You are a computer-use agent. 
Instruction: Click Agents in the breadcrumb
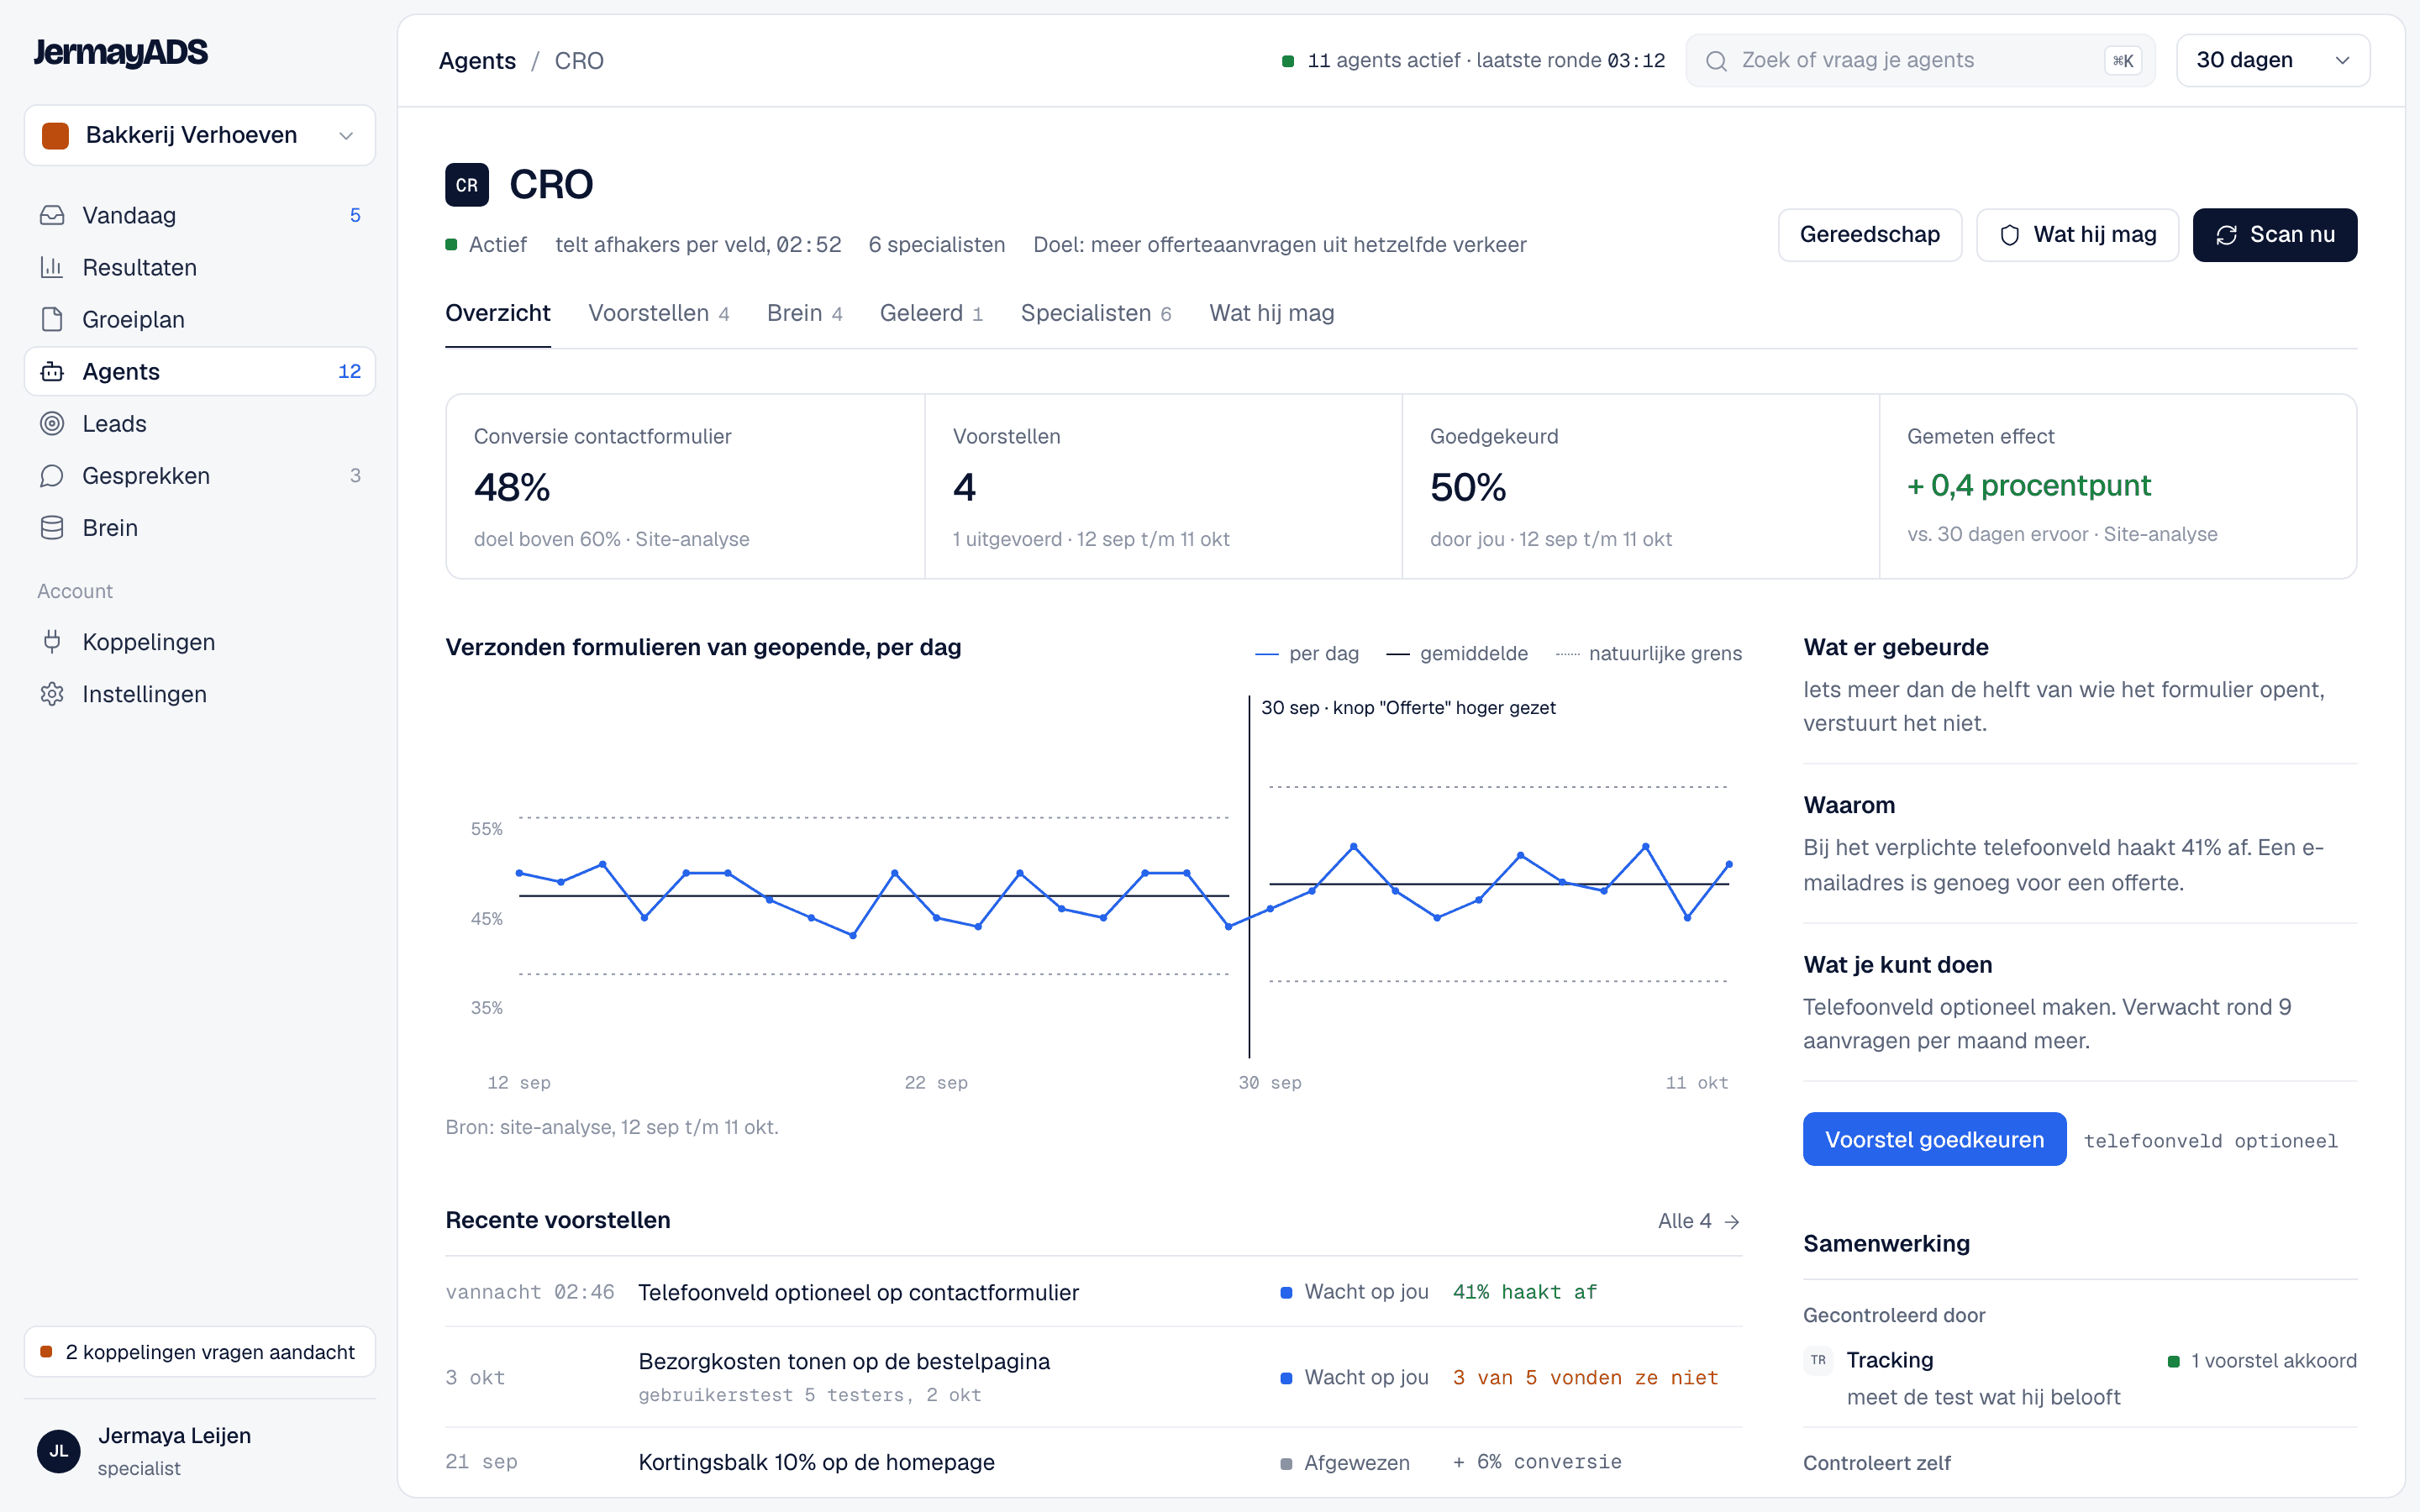point(477,61)
